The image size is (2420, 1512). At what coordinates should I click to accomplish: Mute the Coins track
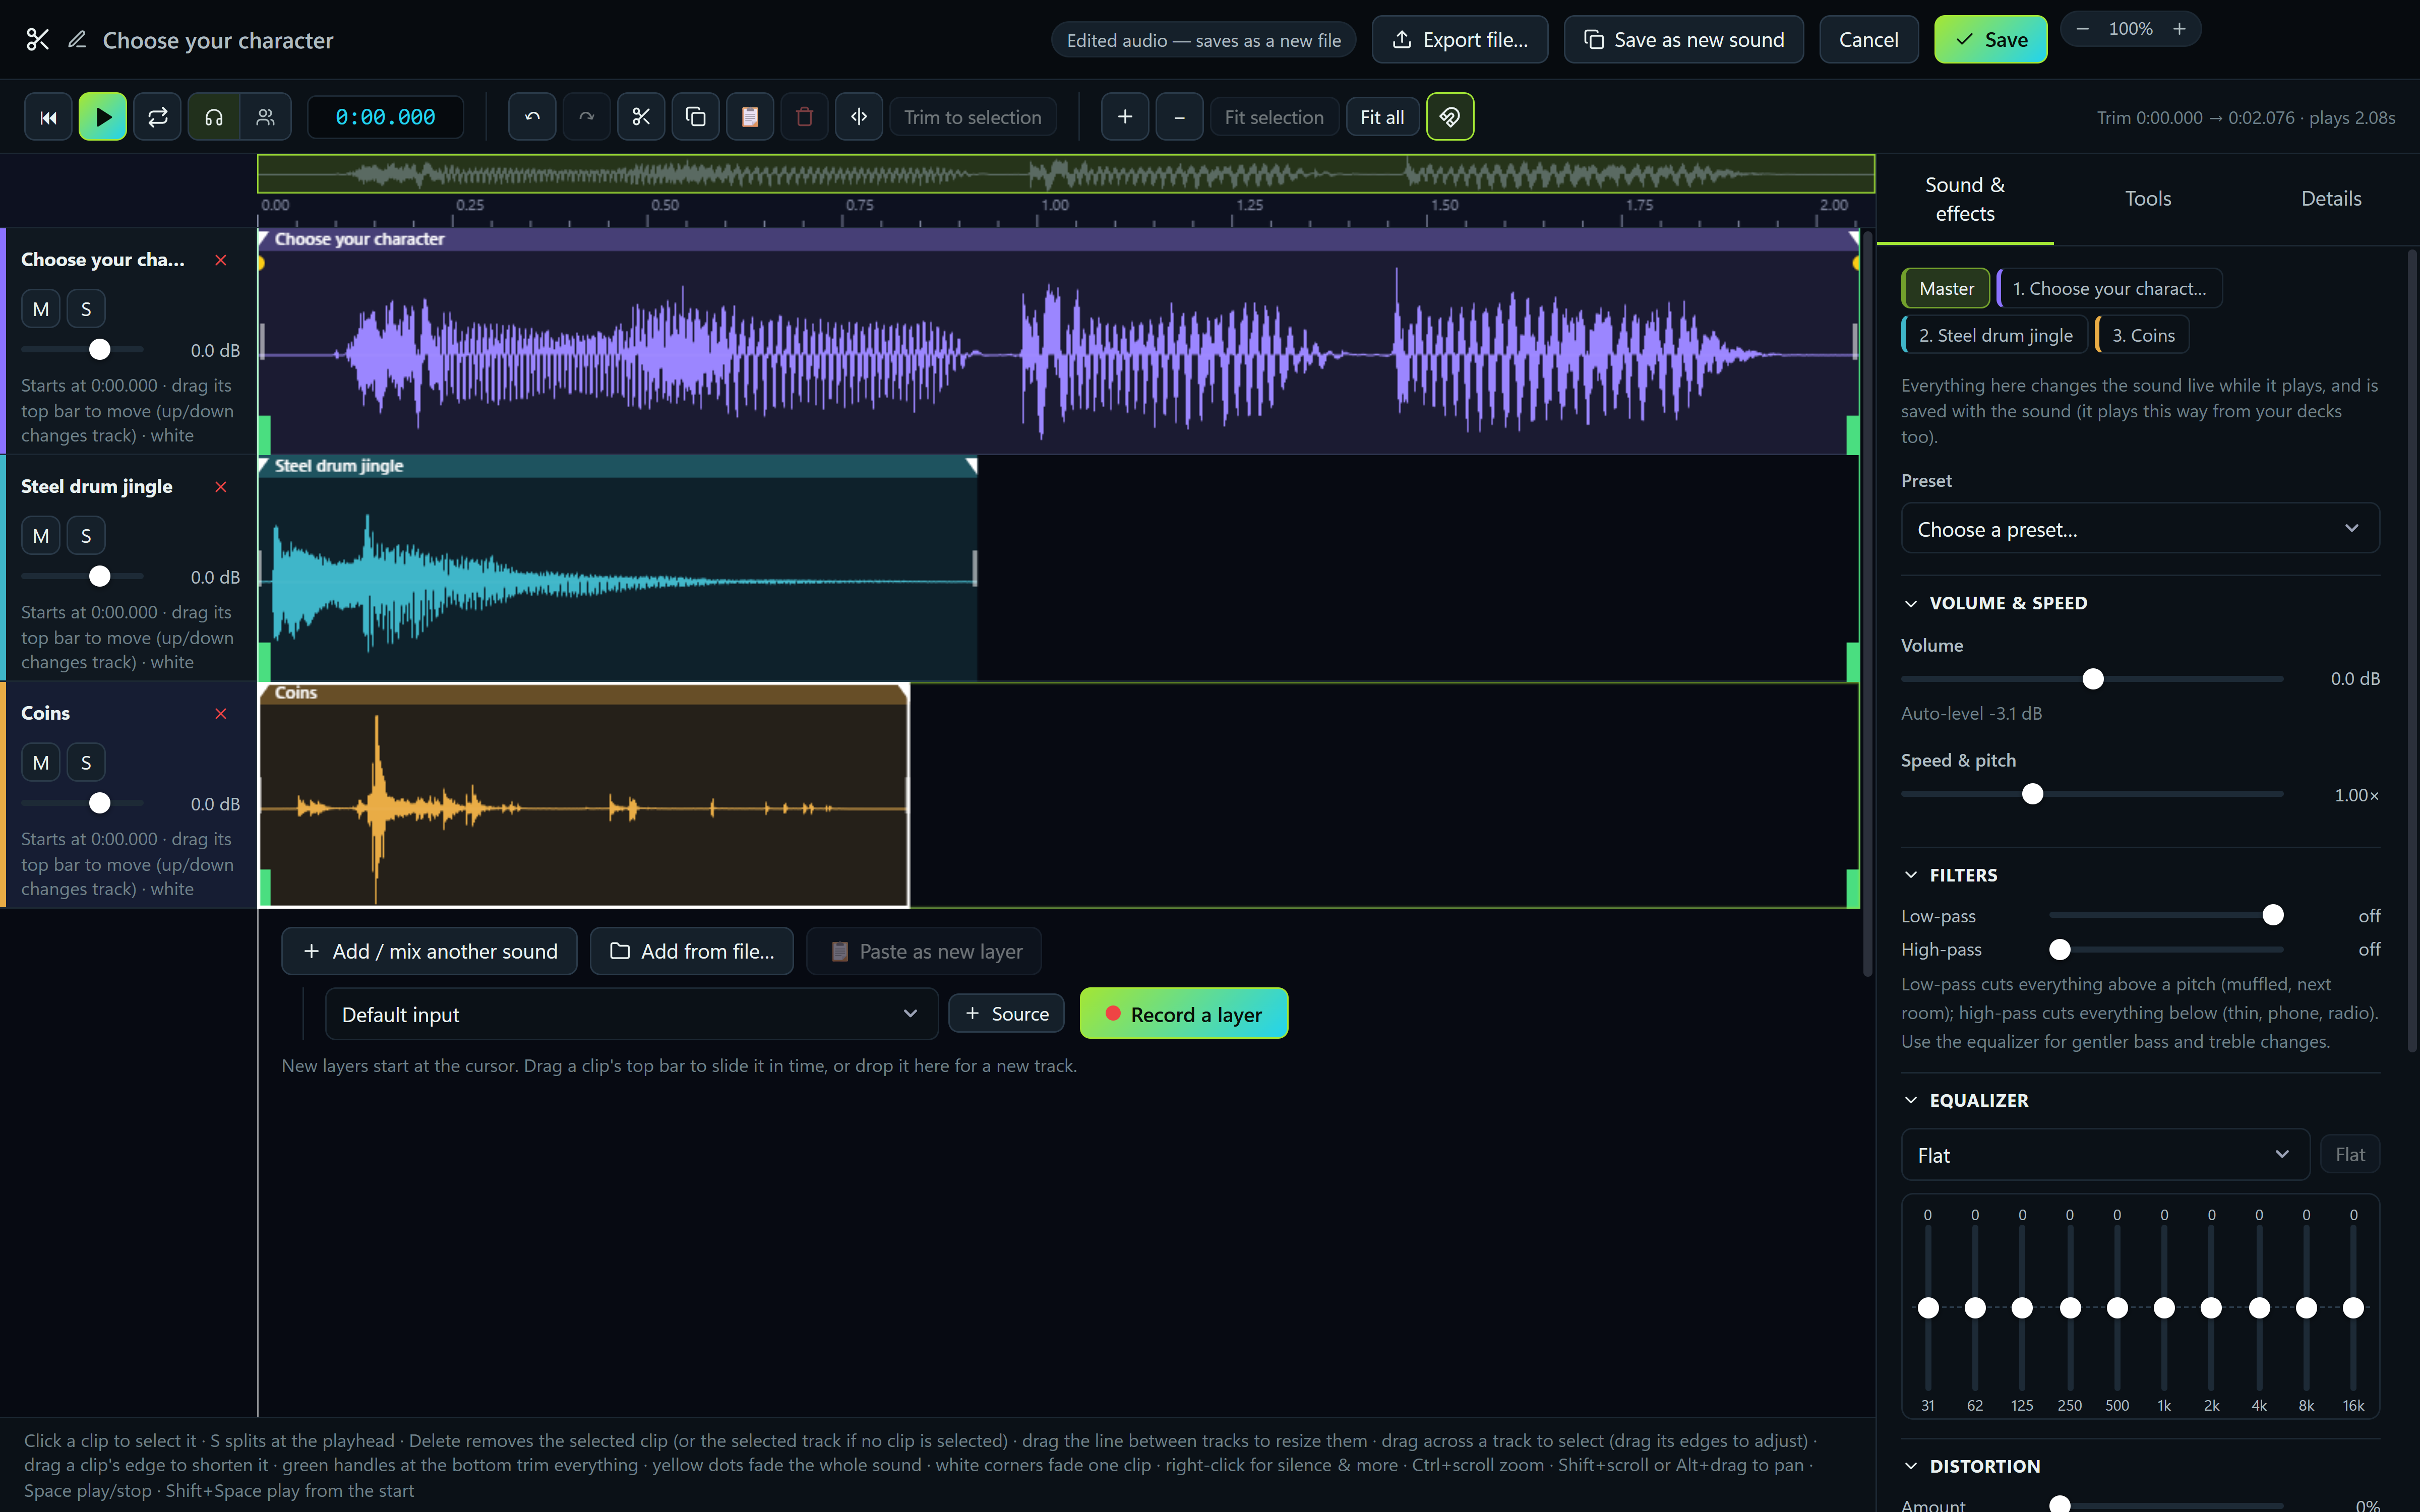[x=41, y=763]
